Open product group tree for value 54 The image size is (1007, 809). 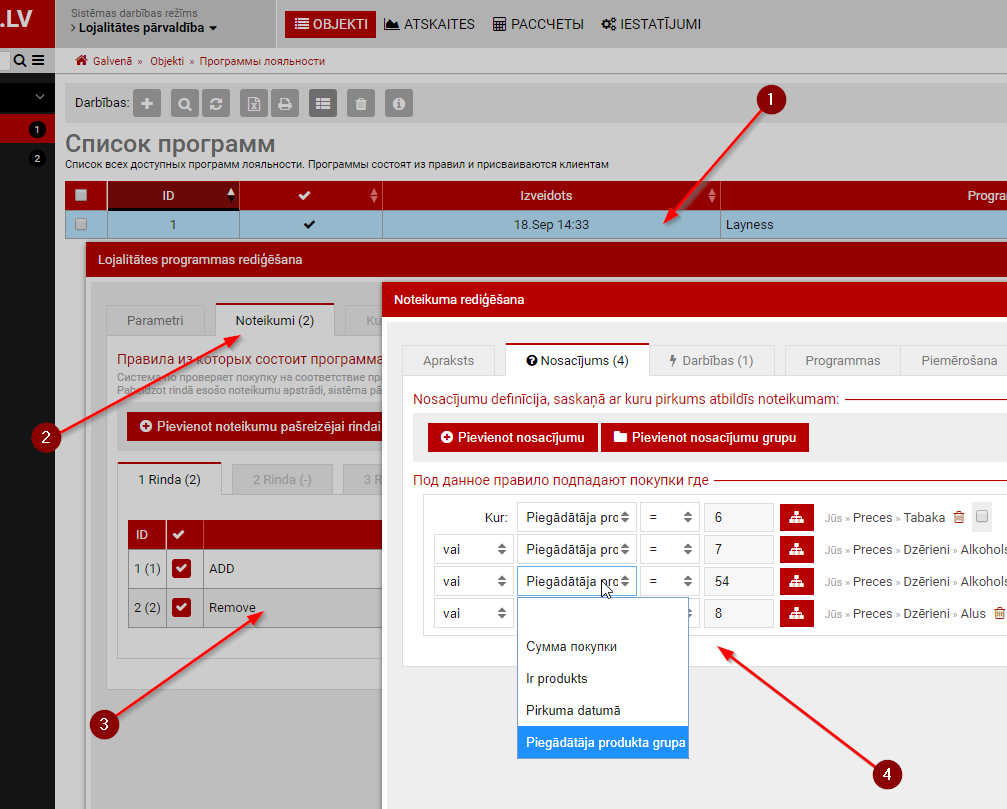(x=797, y=581)
